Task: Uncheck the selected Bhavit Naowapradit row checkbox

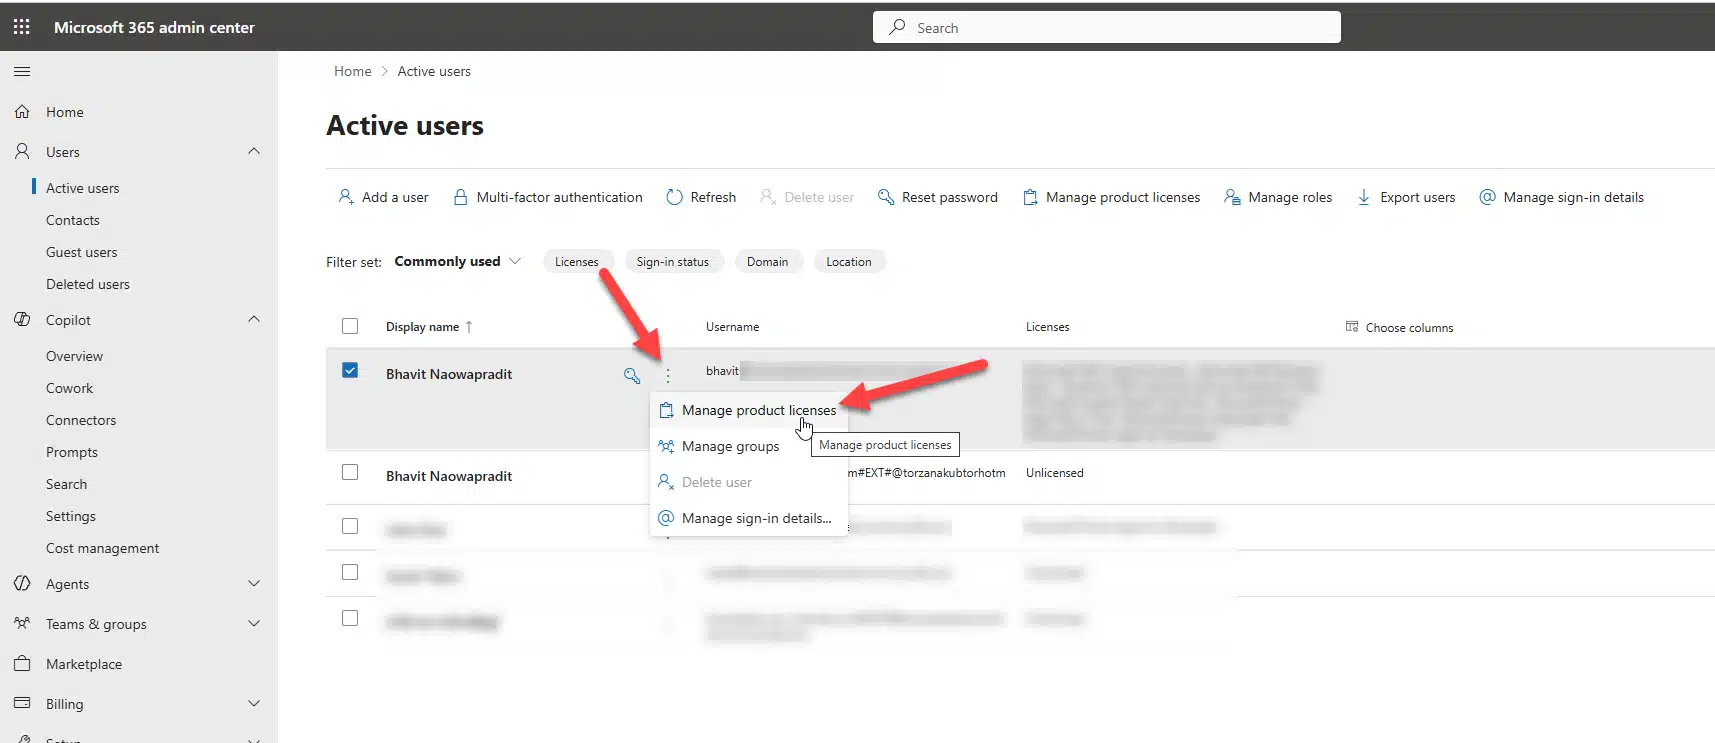Action: click(350, 370)
